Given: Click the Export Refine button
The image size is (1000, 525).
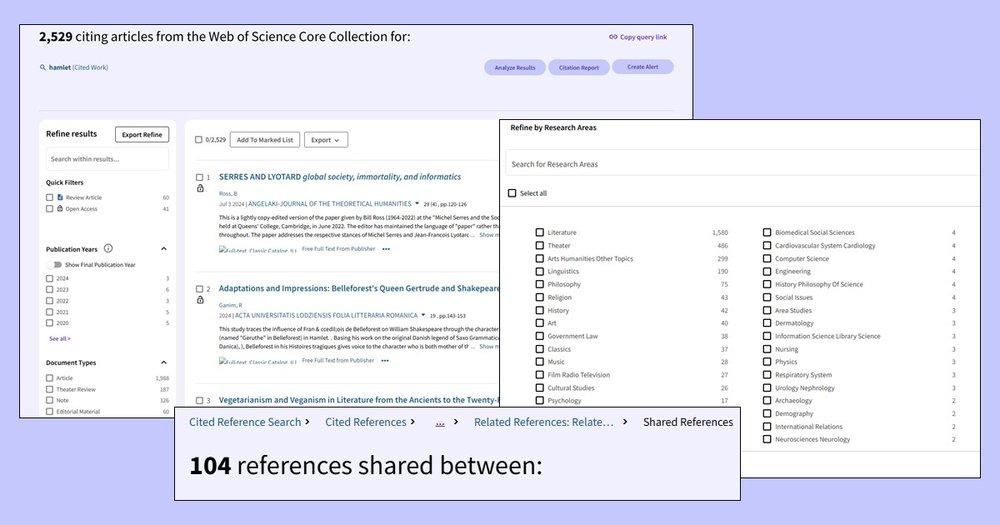Looking at the screenshot, I should [142, 135].
